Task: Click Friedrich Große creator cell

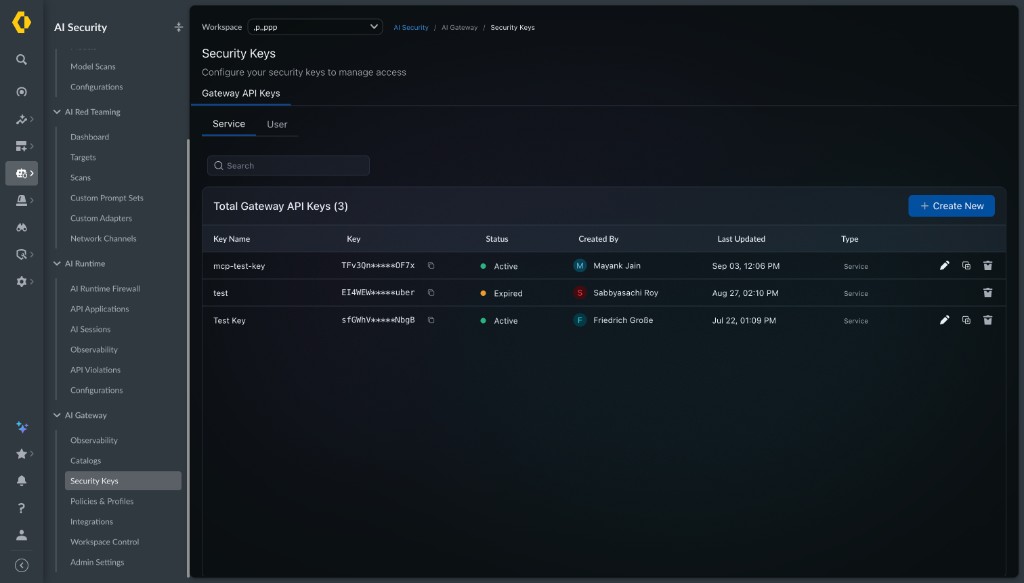Action: (x=622, y=320)
